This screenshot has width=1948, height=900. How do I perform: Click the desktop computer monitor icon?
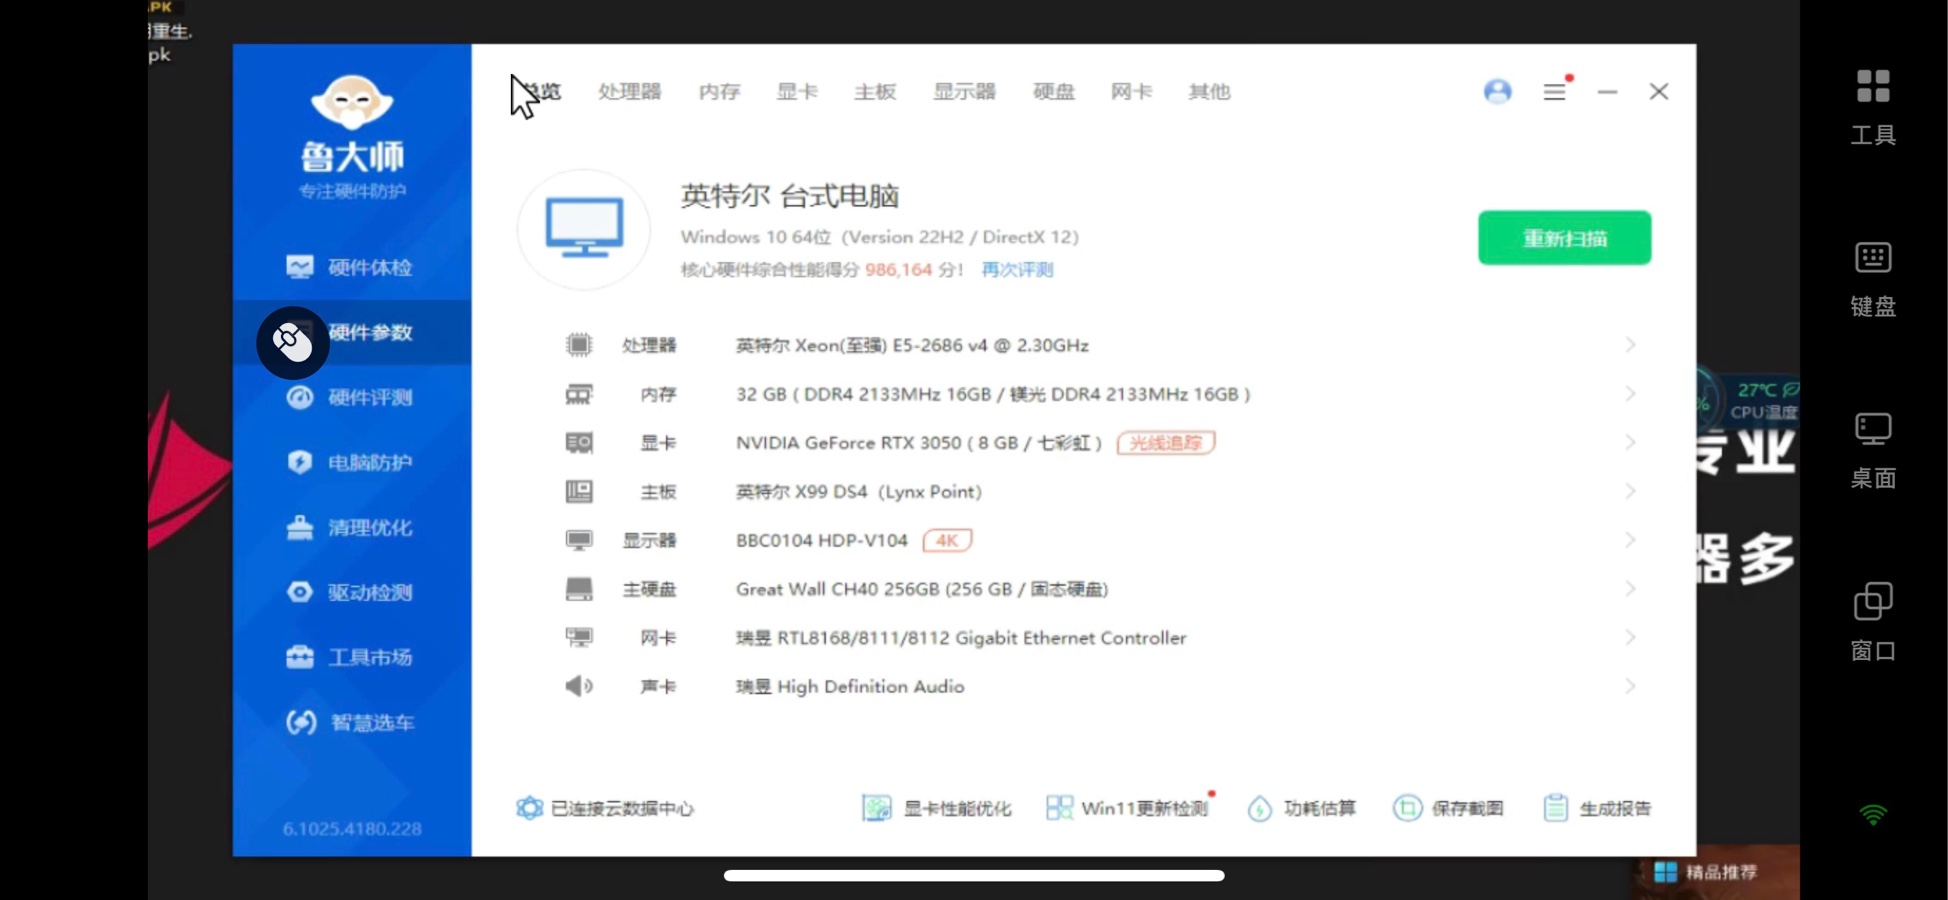click(x=584, y=229)
